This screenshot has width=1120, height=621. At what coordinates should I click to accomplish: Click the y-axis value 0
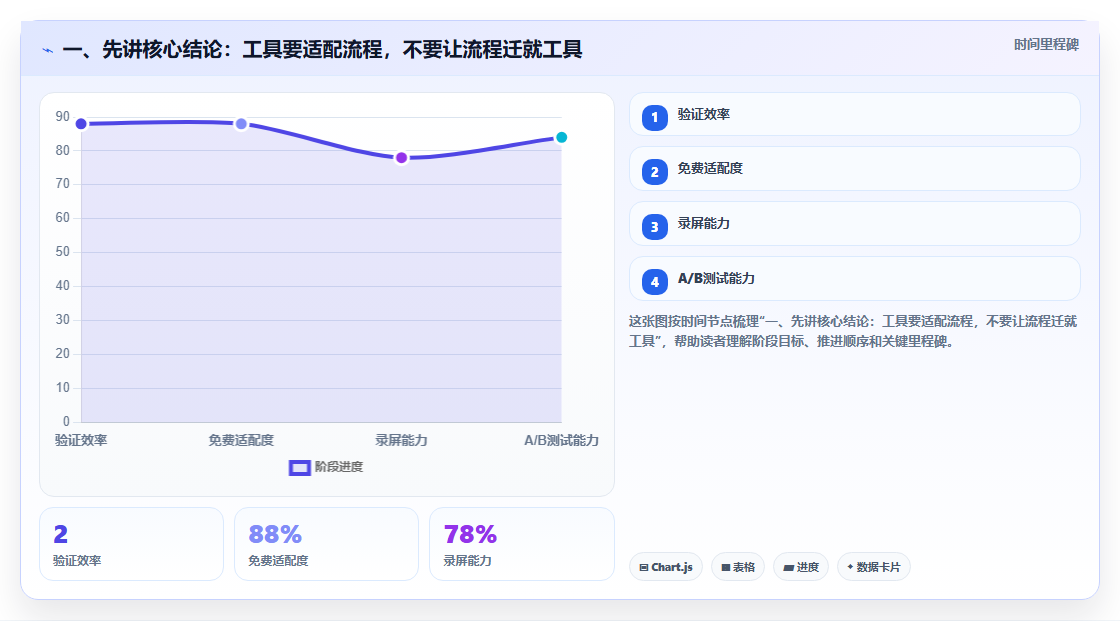click(66, 421)
